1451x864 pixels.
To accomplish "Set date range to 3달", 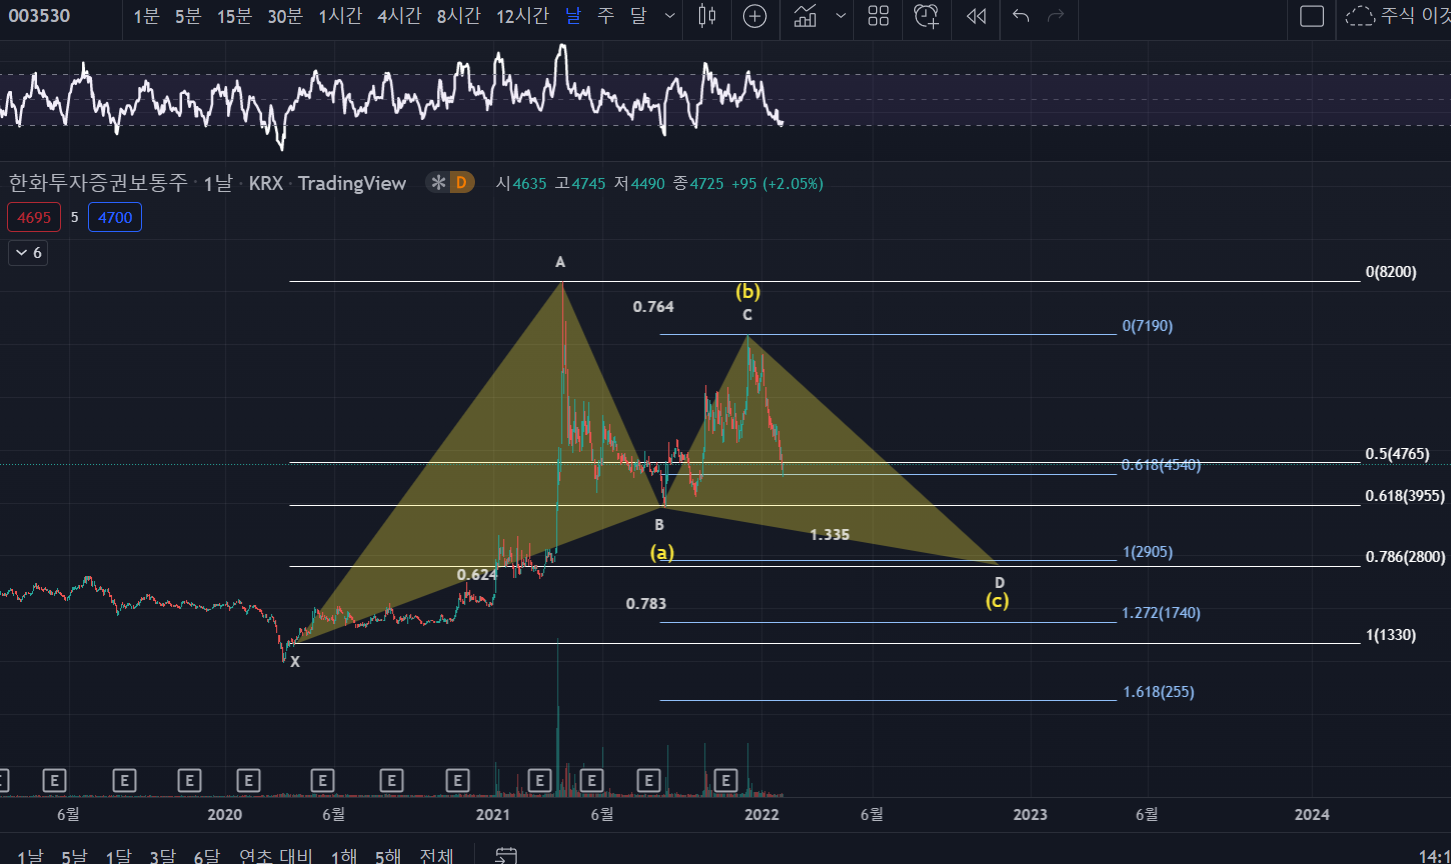I will click(x=162, y=856).
